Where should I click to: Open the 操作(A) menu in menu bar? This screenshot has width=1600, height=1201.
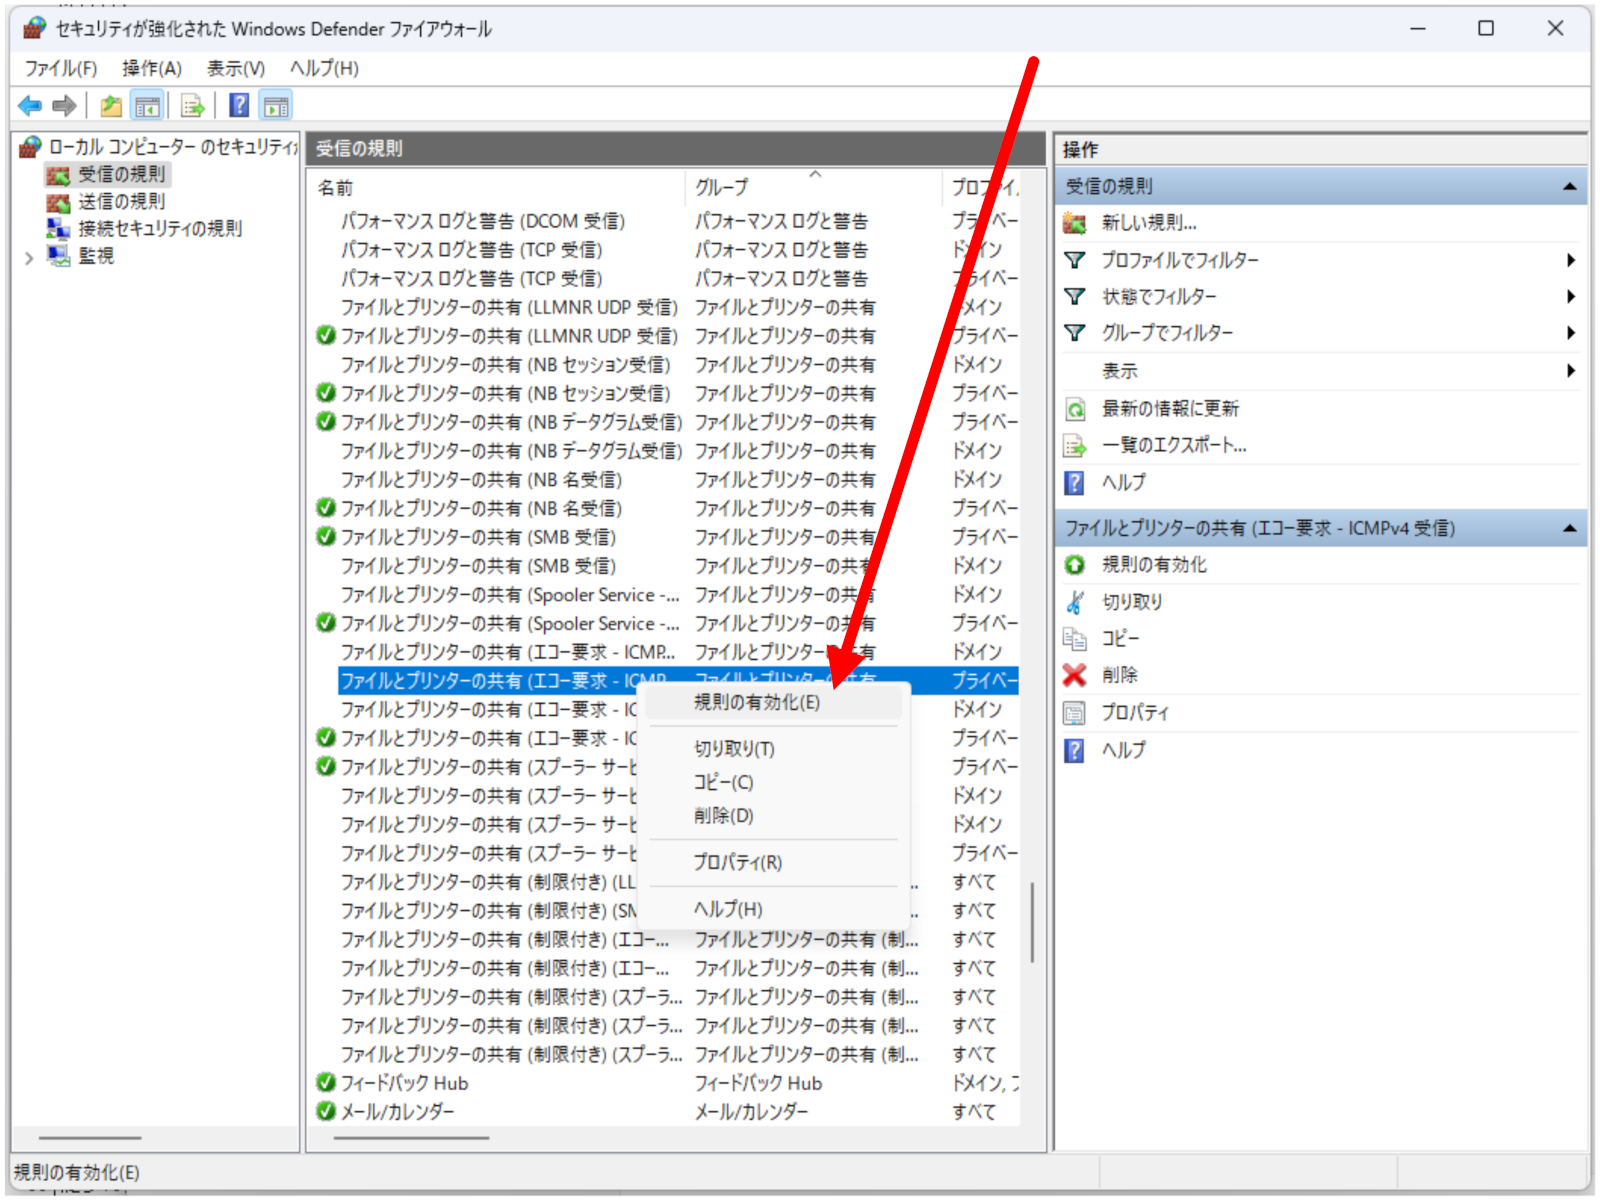coord(152,68)
